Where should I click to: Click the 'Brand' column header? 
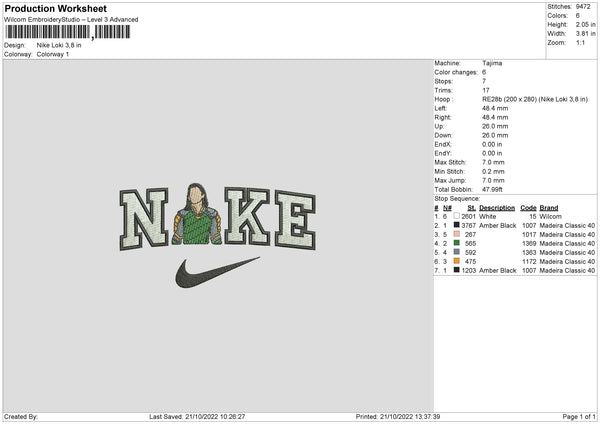[x=549, y=208]
